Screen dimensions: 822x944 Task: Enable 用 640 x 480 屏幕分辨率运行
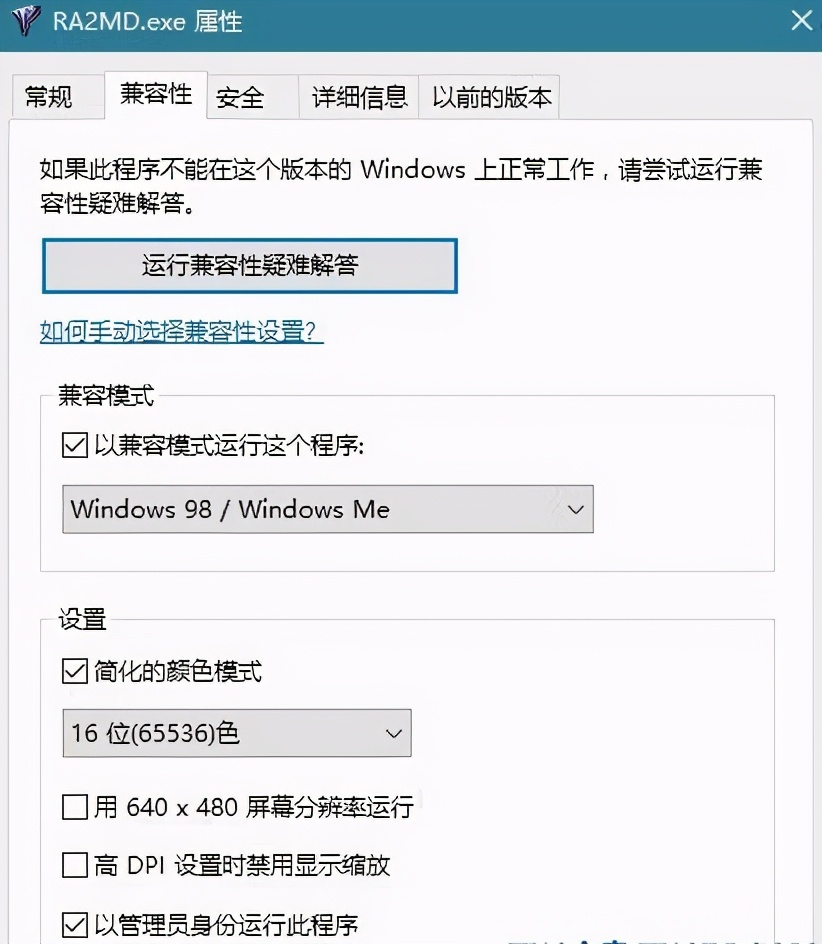click(75, 807)
